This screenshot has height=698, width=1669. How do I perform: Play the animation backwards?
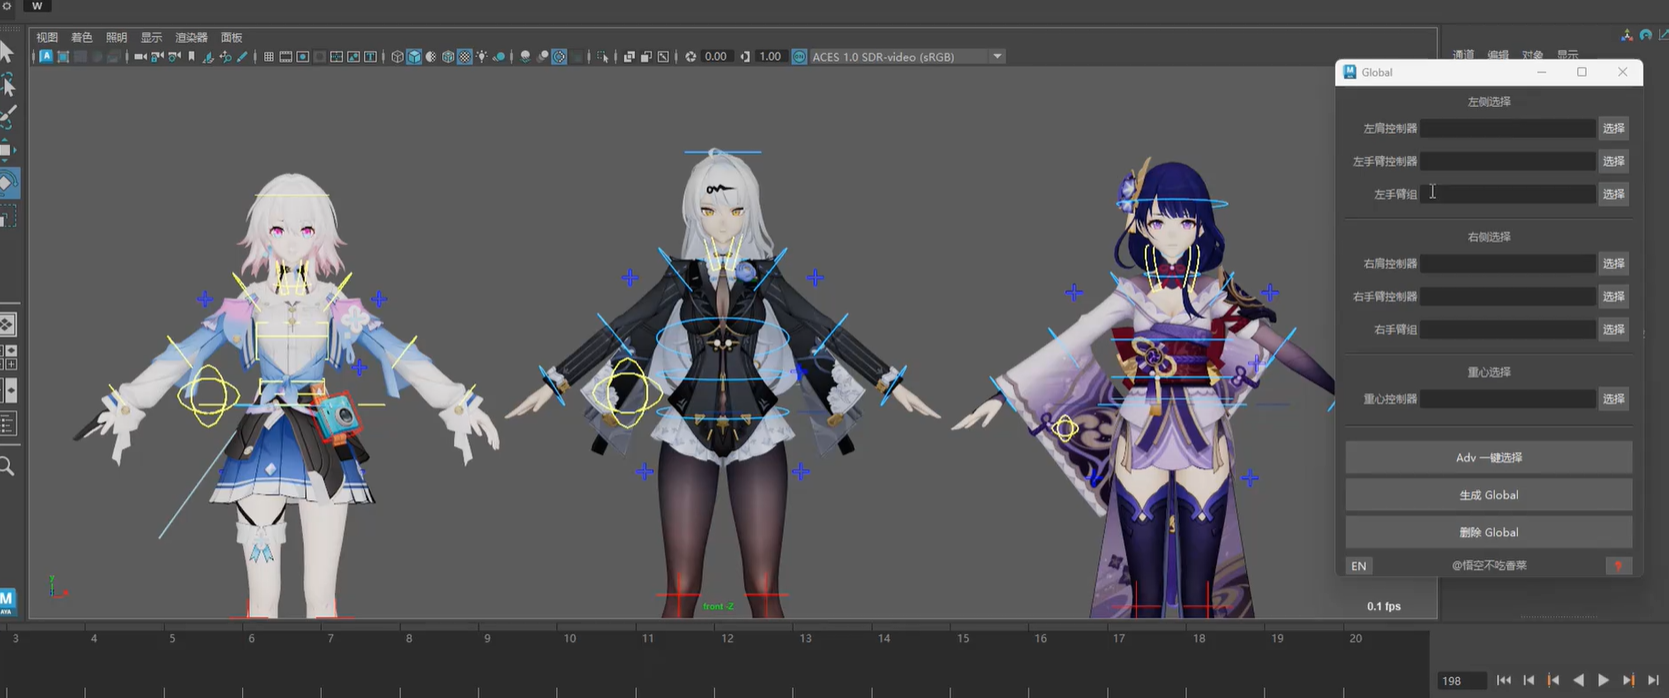(x=1579, y=680)
